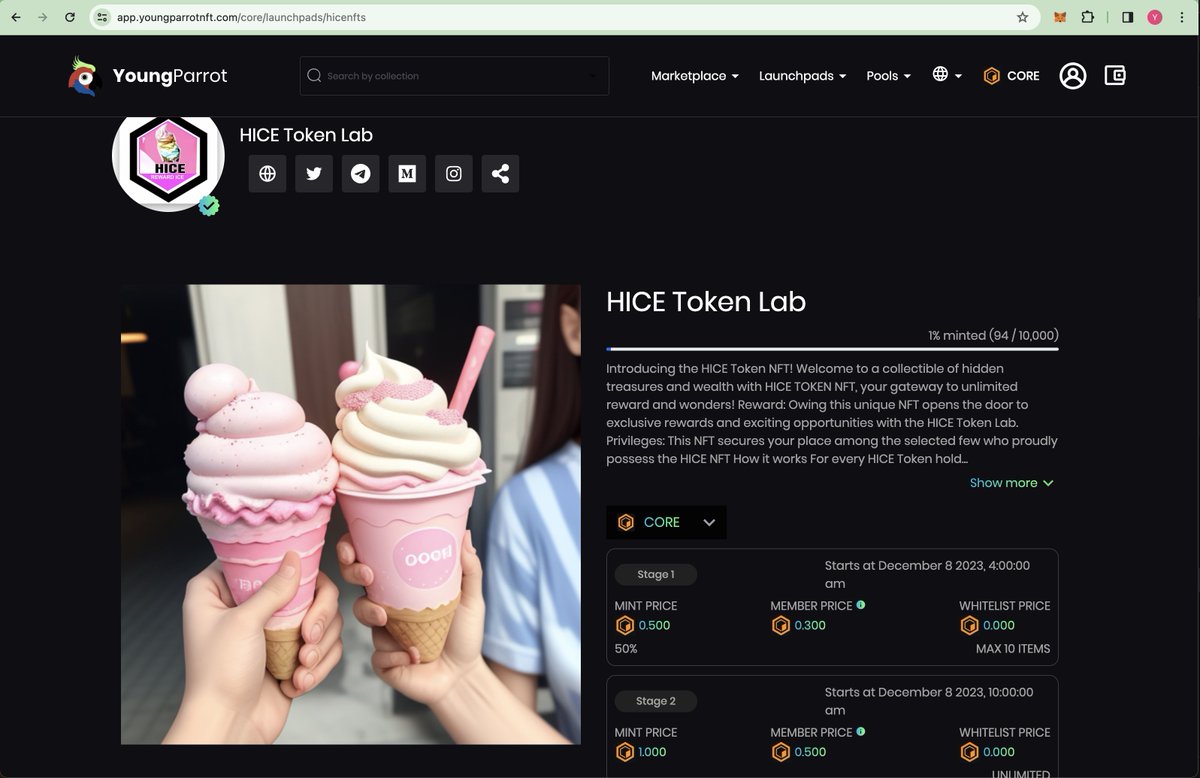The image size is (1200, 778).
Task: Visit the HICE Medium page
Action: [x=406, y=173]
